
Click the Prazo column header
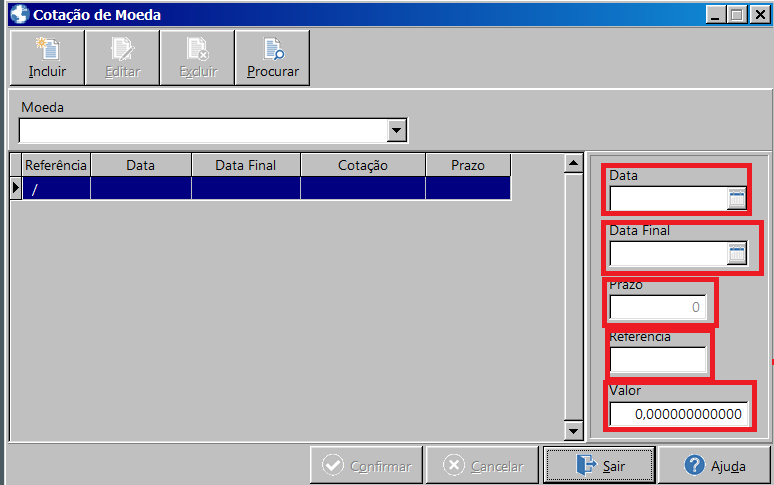coord(468,165)
